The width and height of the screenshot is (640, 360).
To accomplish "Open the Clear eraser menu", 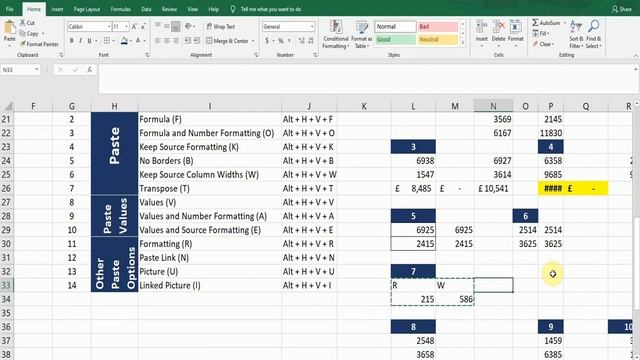I will click(x=543, y=44).
